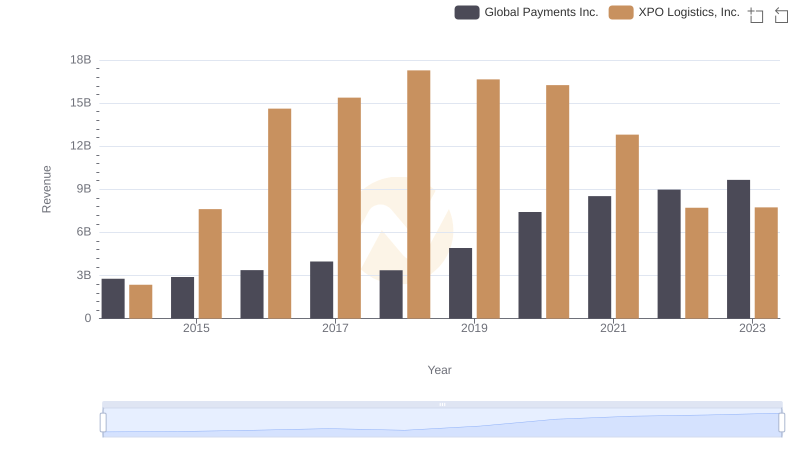
Task: Click the '2021' x-axis label
Action: click(613, 328)
